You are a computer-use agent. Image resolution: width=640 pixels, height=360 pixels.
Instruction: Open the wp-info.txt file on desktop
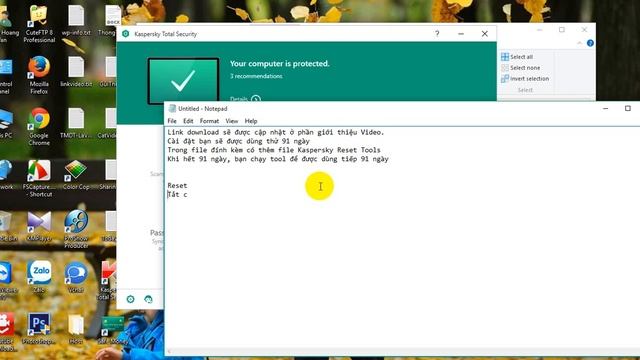[76, 20]
